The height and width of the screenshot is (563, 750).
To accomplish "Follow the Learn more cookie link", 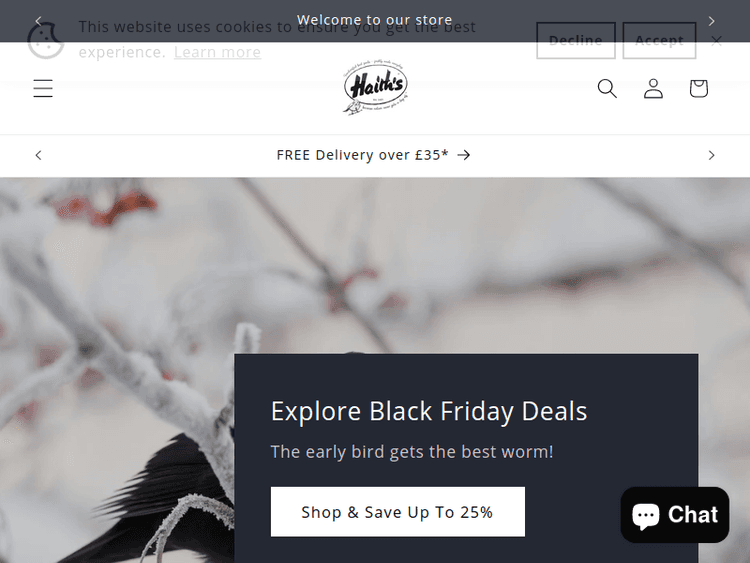I will [217, 52].
